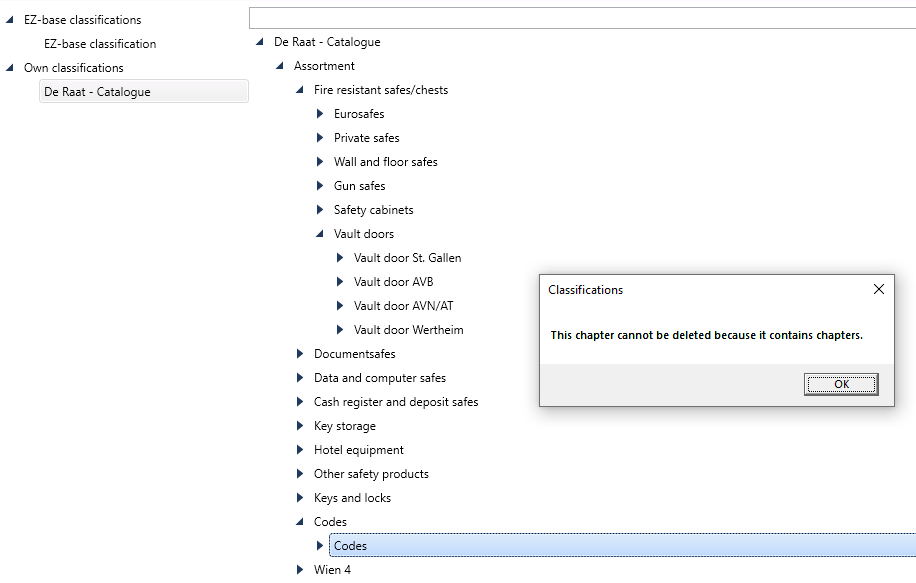916x583 pixels.
Task: Expand the Wien 4 chapter
Action: (300, 570)
